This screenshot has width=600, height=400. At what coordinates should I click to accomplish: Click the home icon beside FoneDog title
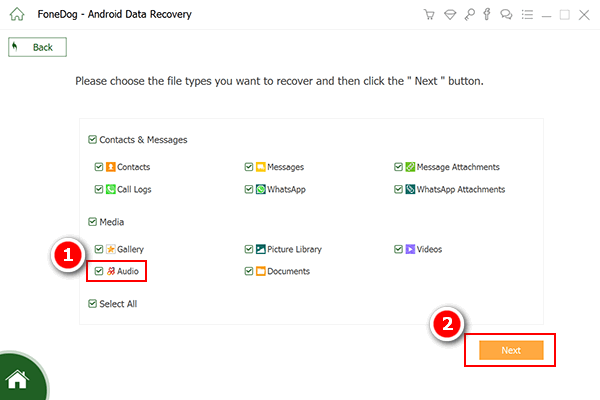(17, 14)
